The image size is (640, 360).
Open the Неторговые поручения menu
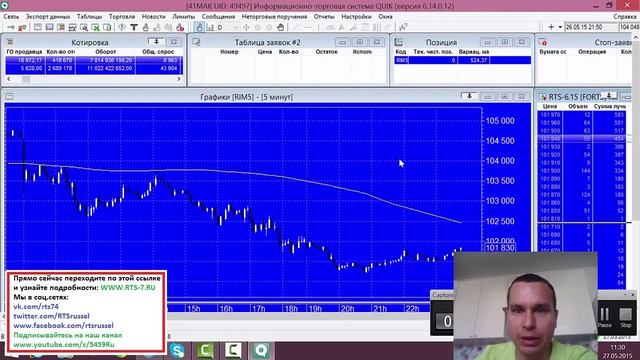[274, 17]
